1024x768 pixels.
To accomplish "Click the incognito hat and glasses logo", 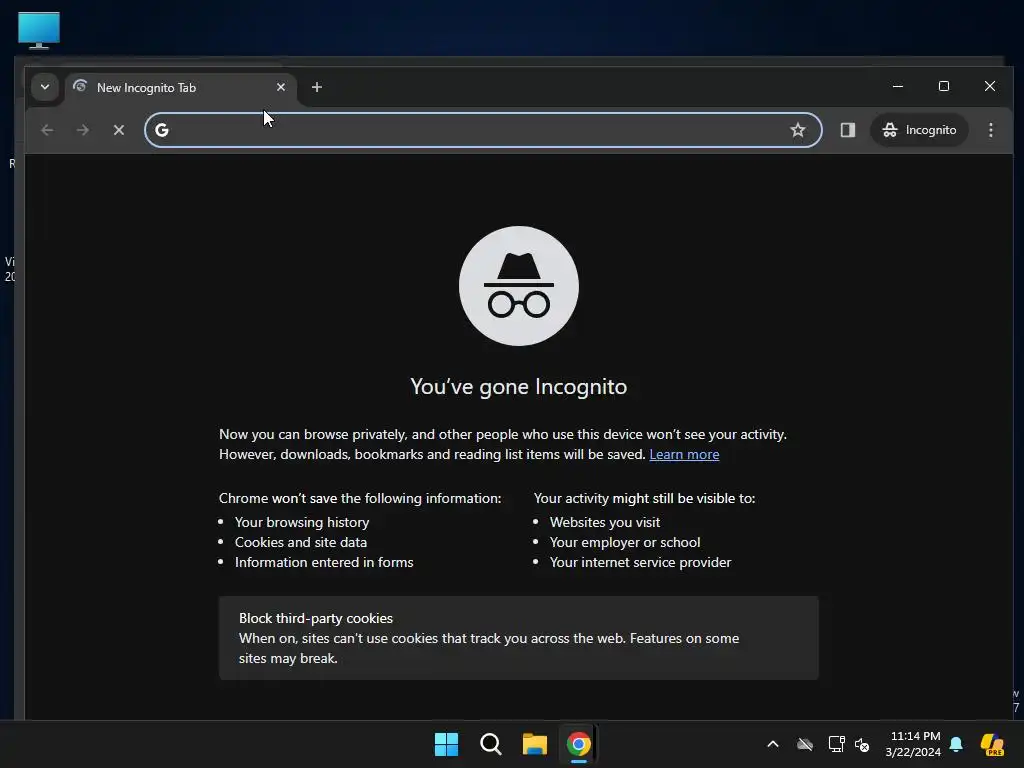I will tap(519, 286).
